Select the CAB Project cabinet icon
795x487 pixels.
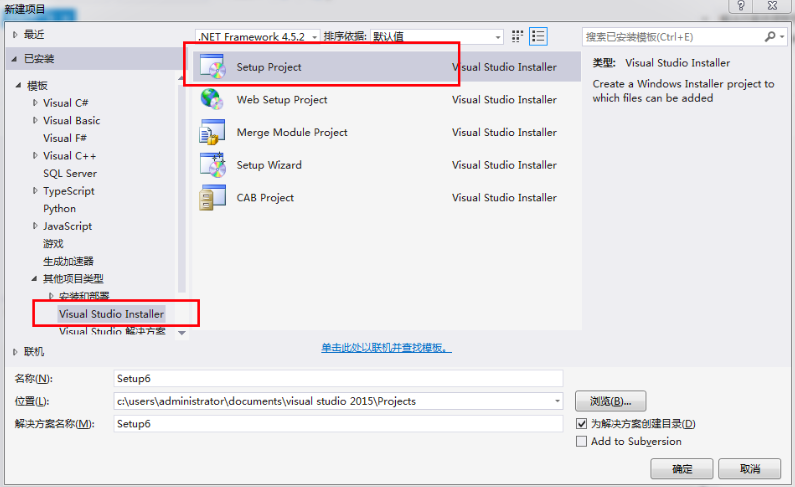pyautogui.click(x=212, y=198)
